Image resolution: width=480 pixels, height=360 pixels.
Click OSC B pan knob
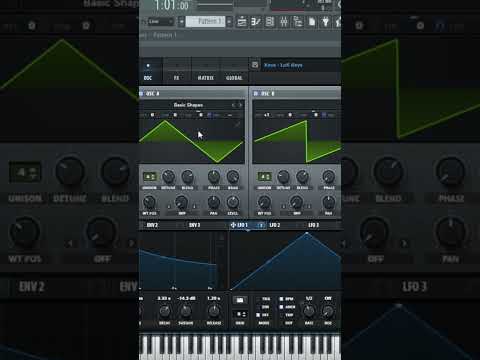click(329, 202)
